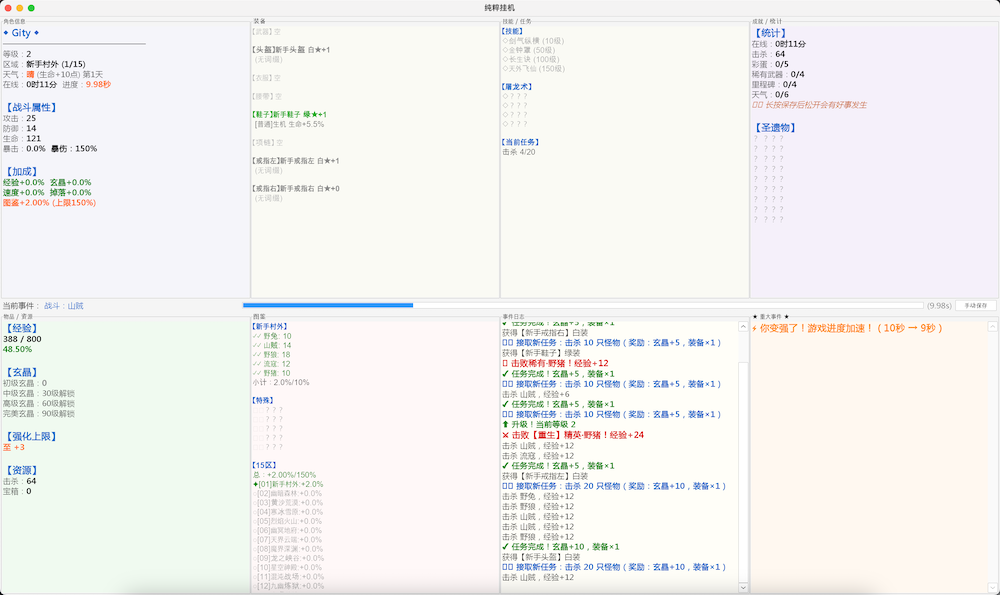Click the 剑气纵横 (10级) skill
The width and height of the screenshot is (1000, 595).
[x=533, y=41]
